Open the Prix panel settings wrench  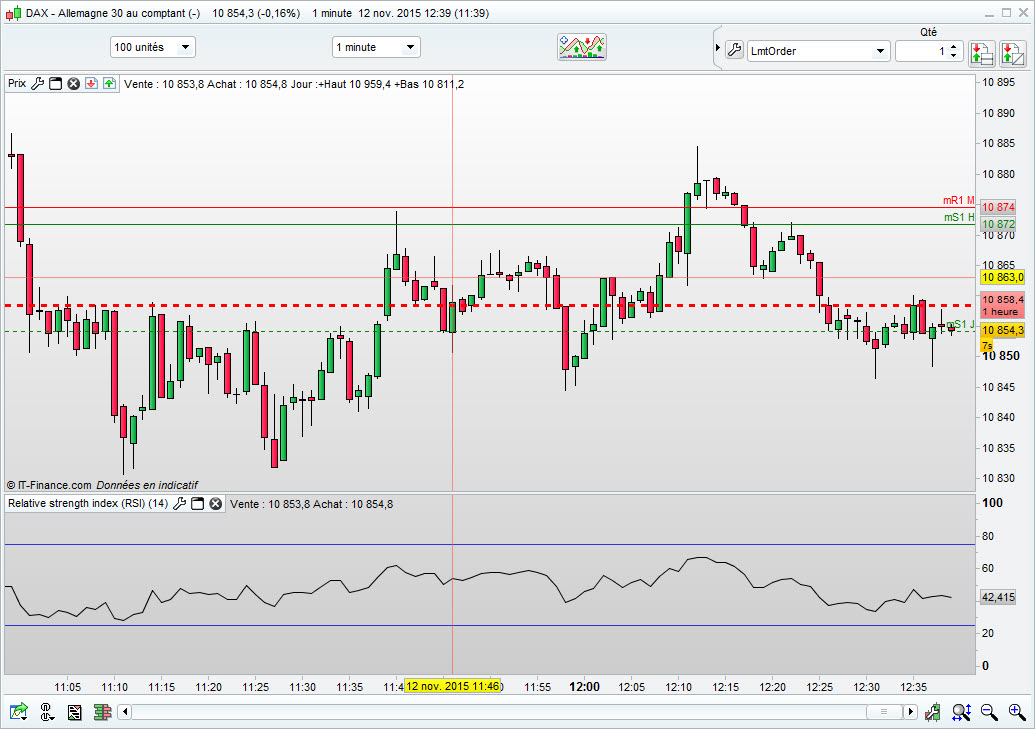click(x=38, y=83)
